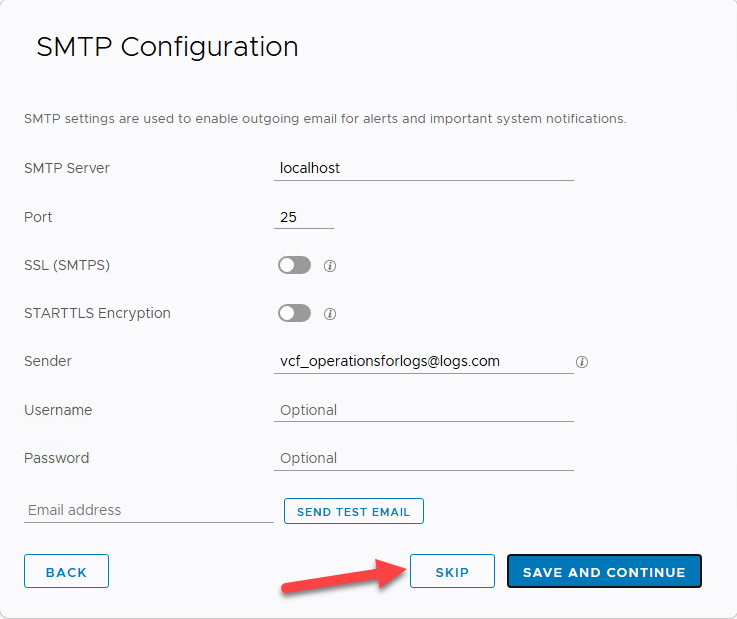Click the STARTTLS Encryption info icon

point(330,314)
